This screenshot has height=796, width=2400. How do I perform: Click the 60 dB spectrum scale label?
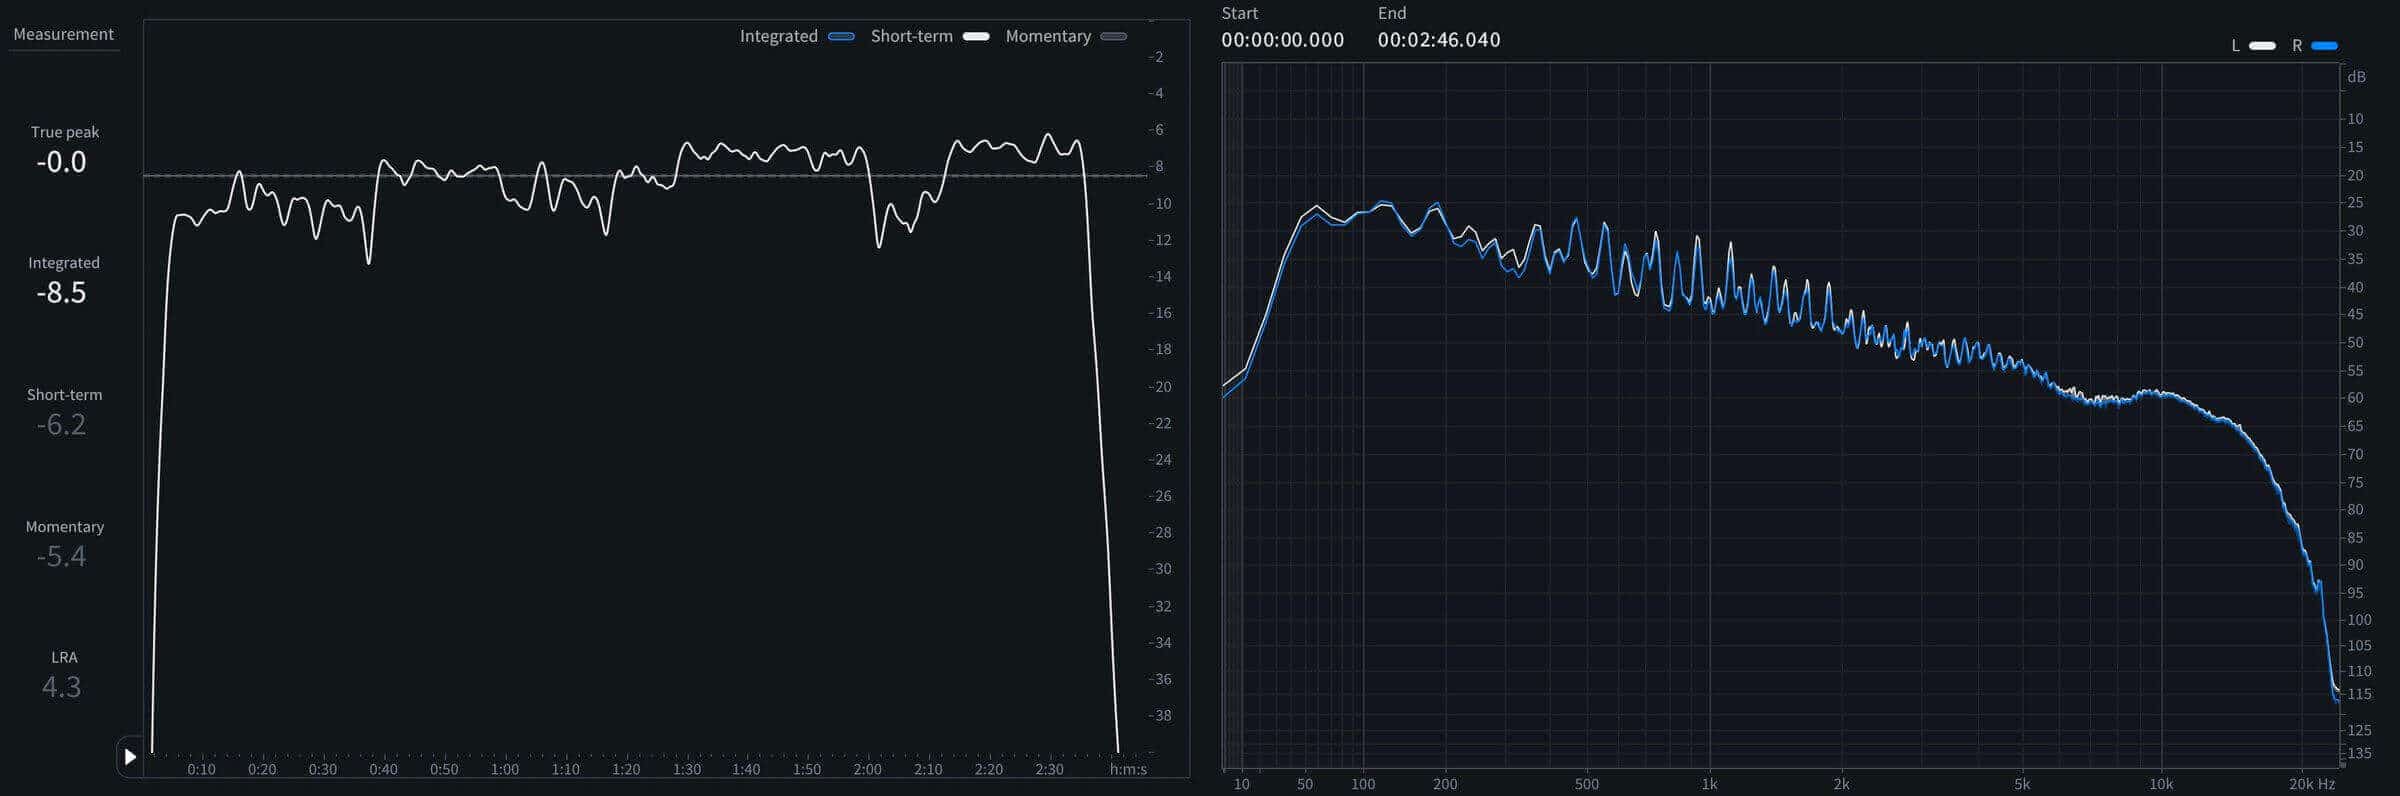click(2355, 398)
